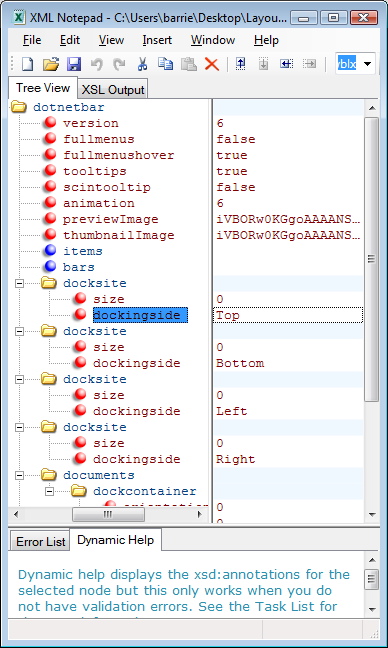
Task: Click red icon beside thumbnailImage
Action: point(50,235)
